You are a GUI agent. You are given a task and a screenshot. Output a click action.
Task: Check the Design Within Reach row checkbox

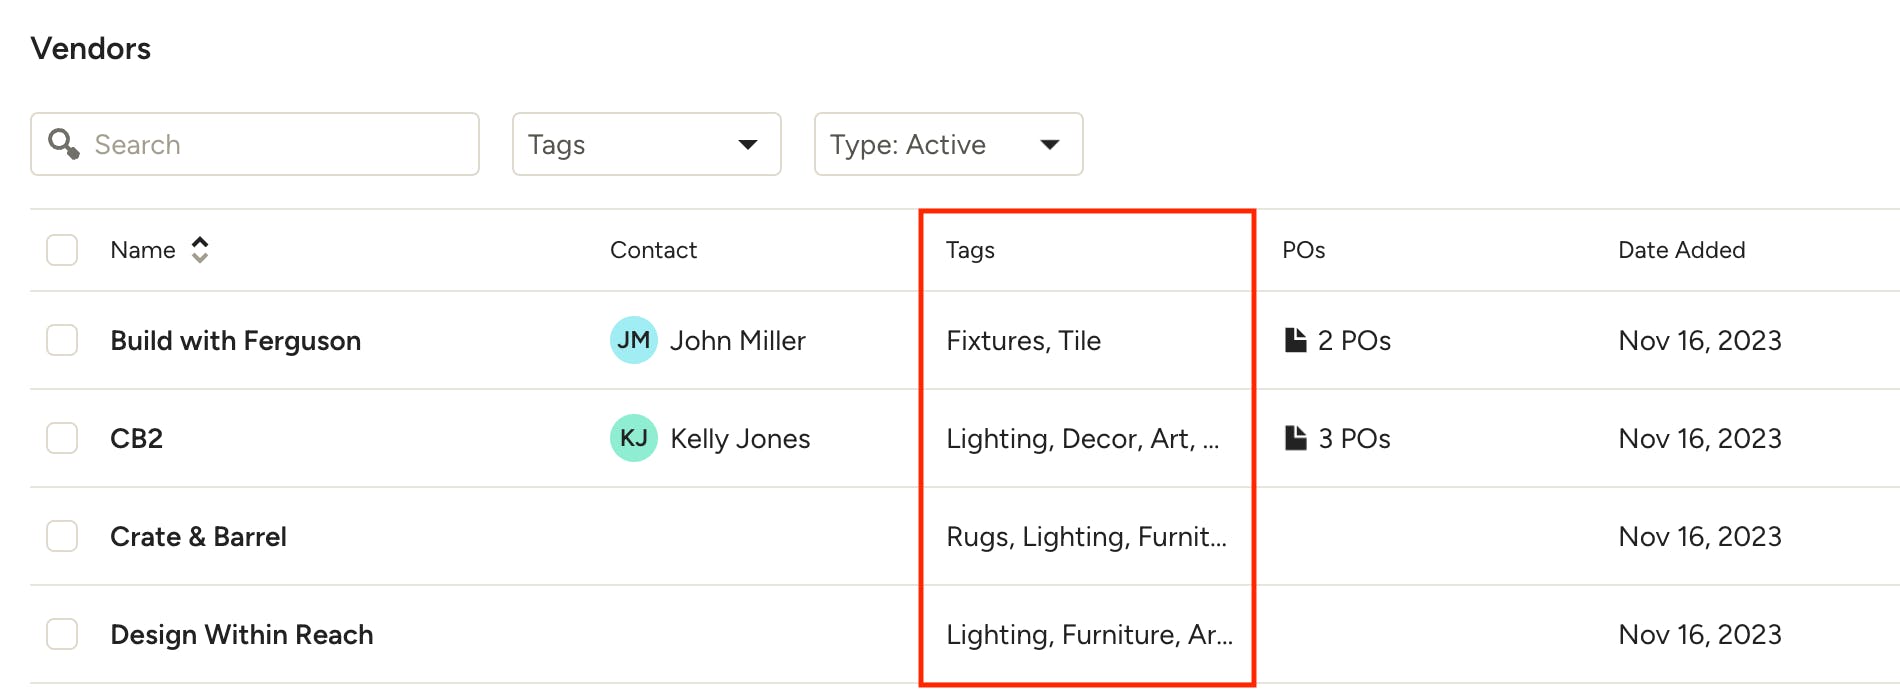(x=62, y=634)
